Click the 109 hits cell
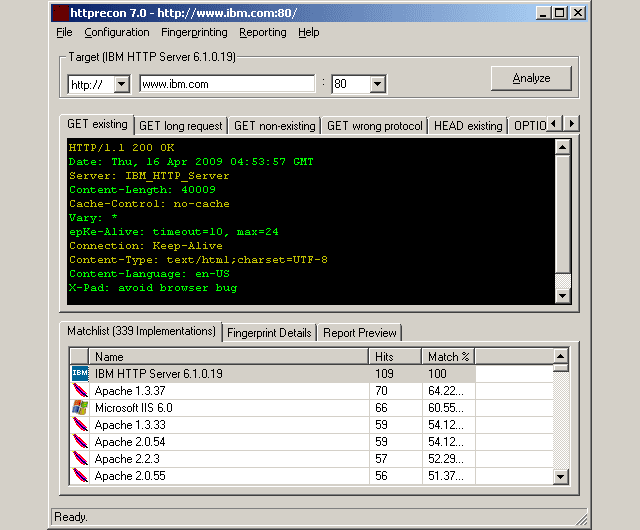The image size is (640, 530). pyautogui.click(x=395, y=374)
